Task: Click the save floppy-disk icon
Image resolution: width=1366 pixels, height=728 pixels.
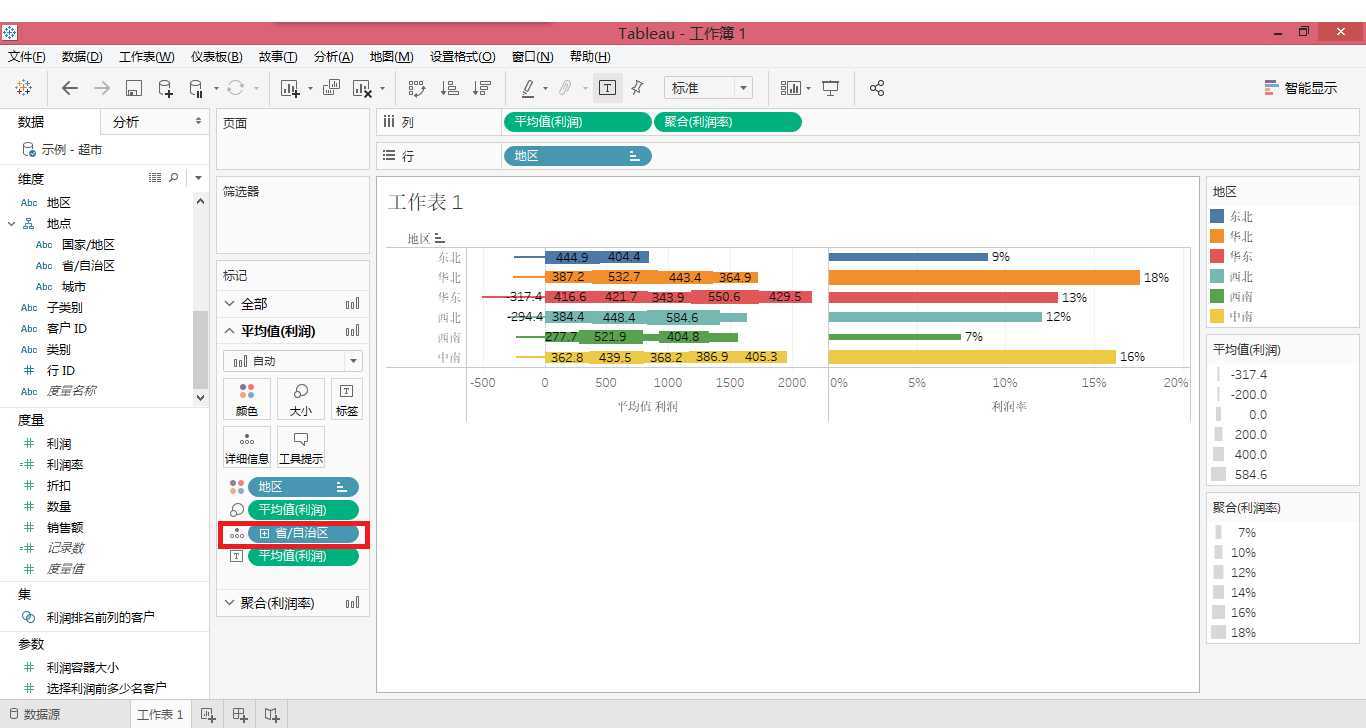Action: point(134,88)
